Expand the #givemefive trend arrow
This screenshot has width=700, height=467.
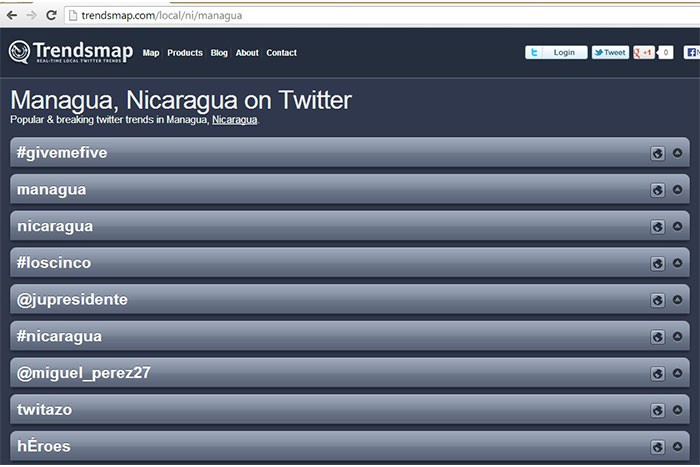click(677, 153)
